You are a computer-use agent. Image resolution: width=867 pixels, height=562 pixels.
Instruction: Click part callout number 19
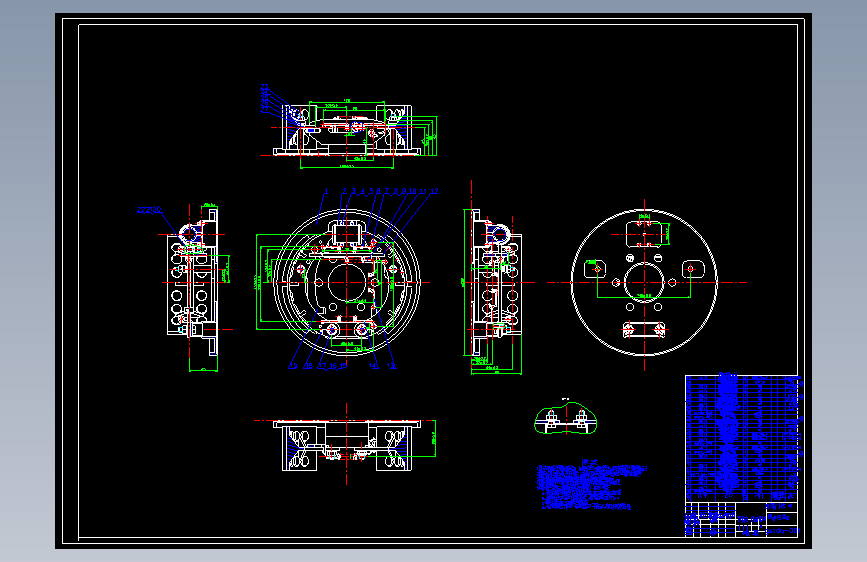293,366
